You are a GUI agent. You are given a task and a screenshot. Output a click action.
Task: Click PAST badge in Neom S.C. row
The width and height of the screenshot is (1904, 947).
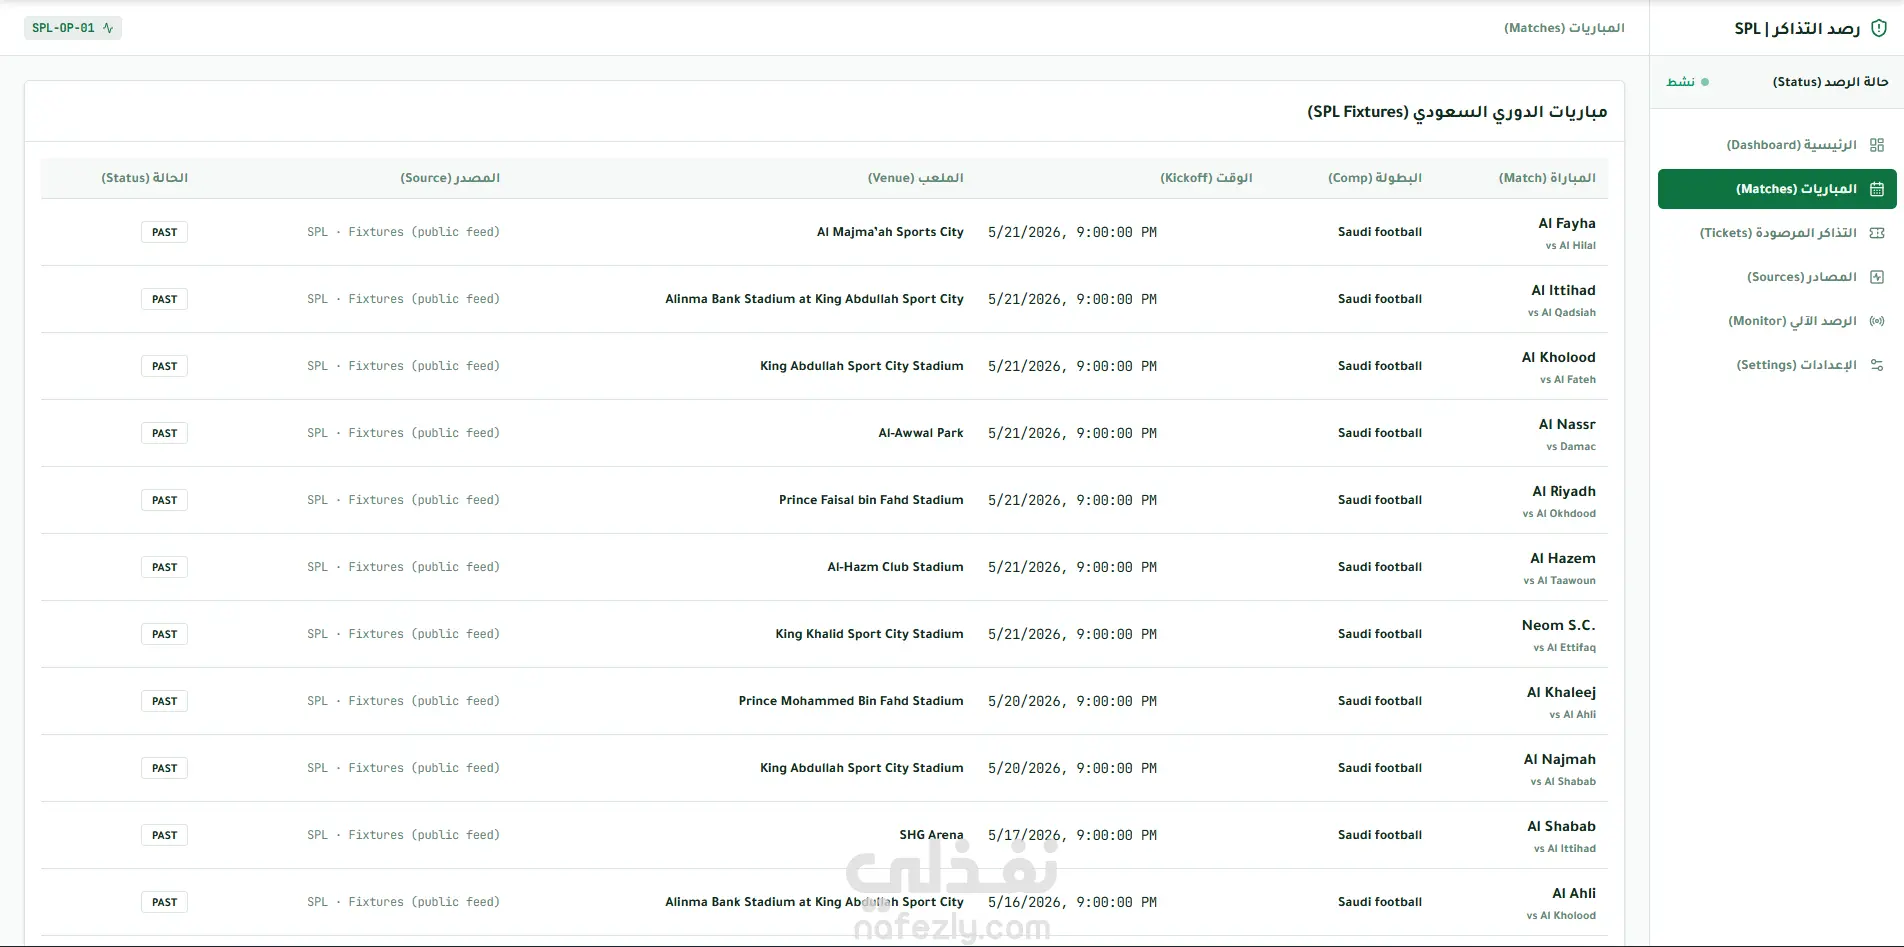[164, 634]
